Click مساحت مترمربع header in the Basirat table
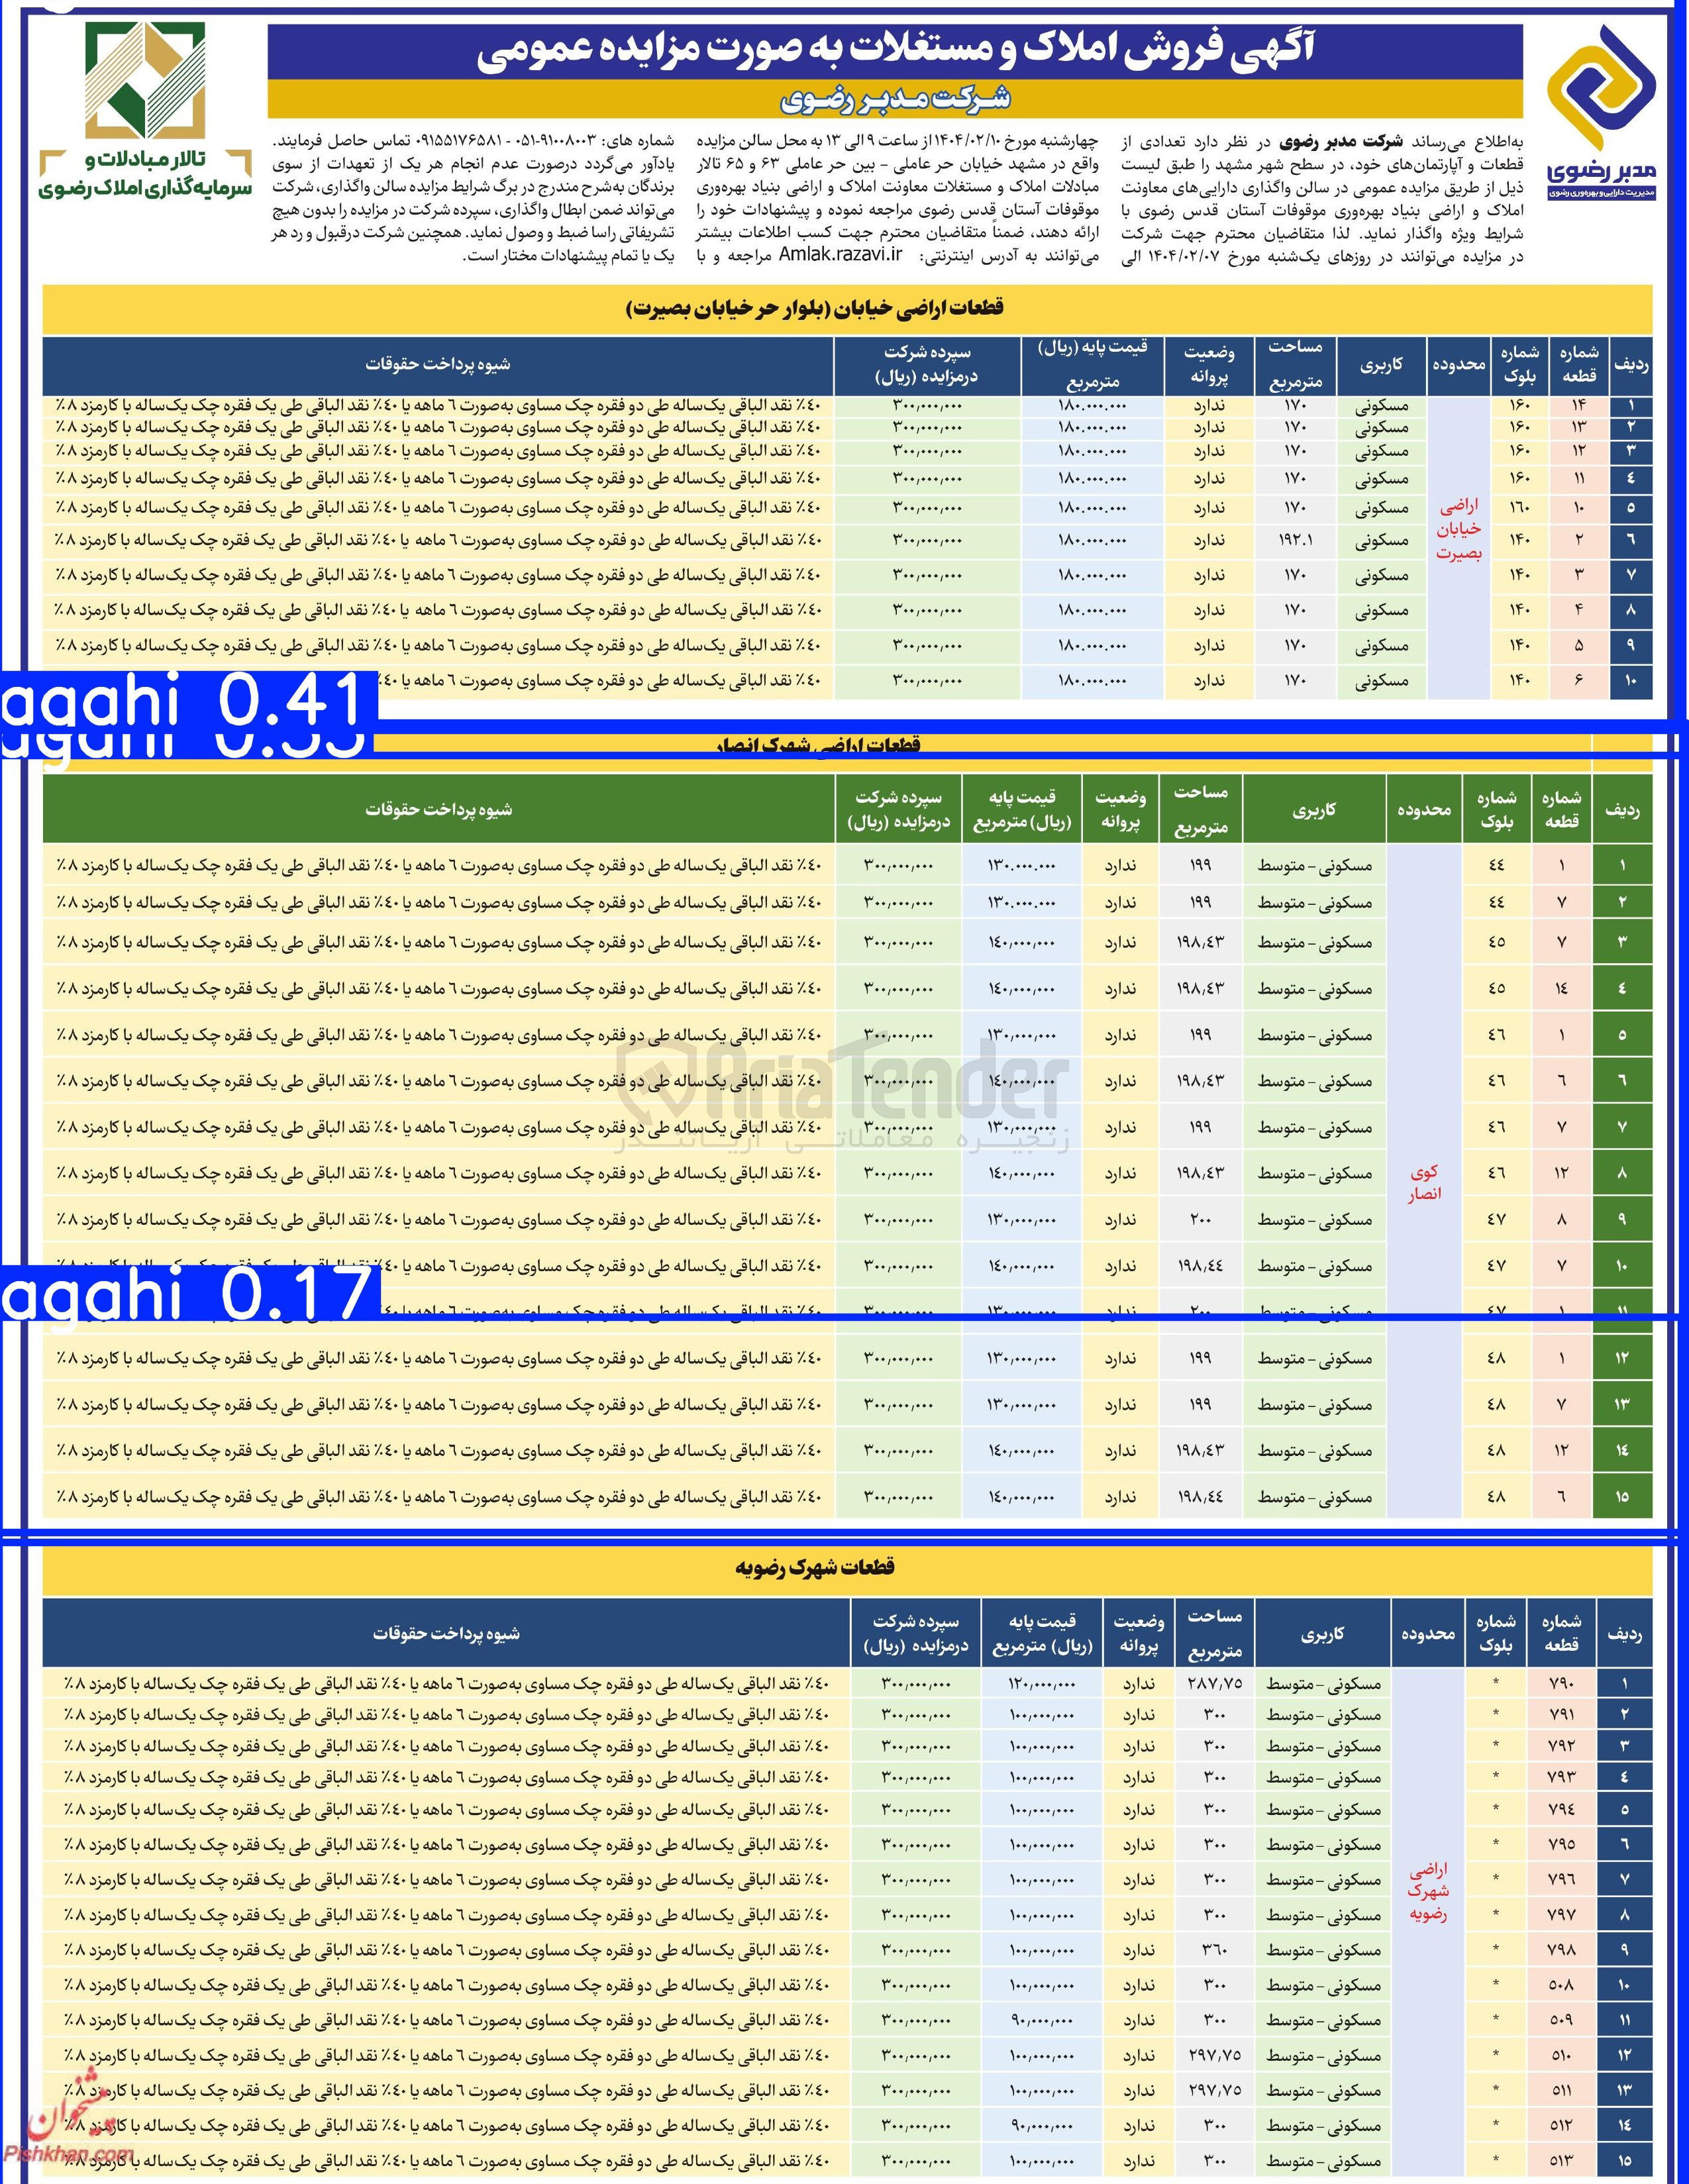This screenshot has width=1689, height=2184. [1295, 365]
